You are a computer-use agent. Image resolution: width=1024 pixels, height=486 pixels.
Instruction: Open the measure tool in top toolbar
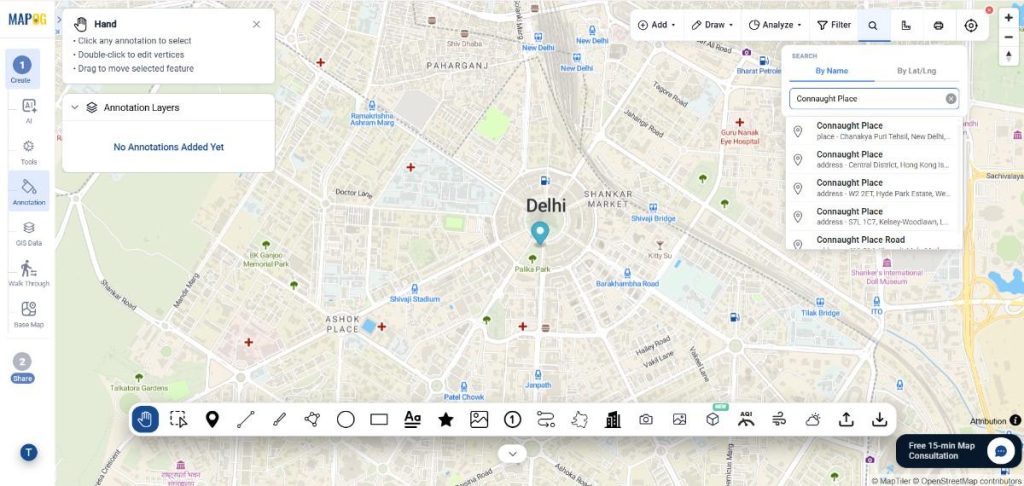[x=906, y=25]
